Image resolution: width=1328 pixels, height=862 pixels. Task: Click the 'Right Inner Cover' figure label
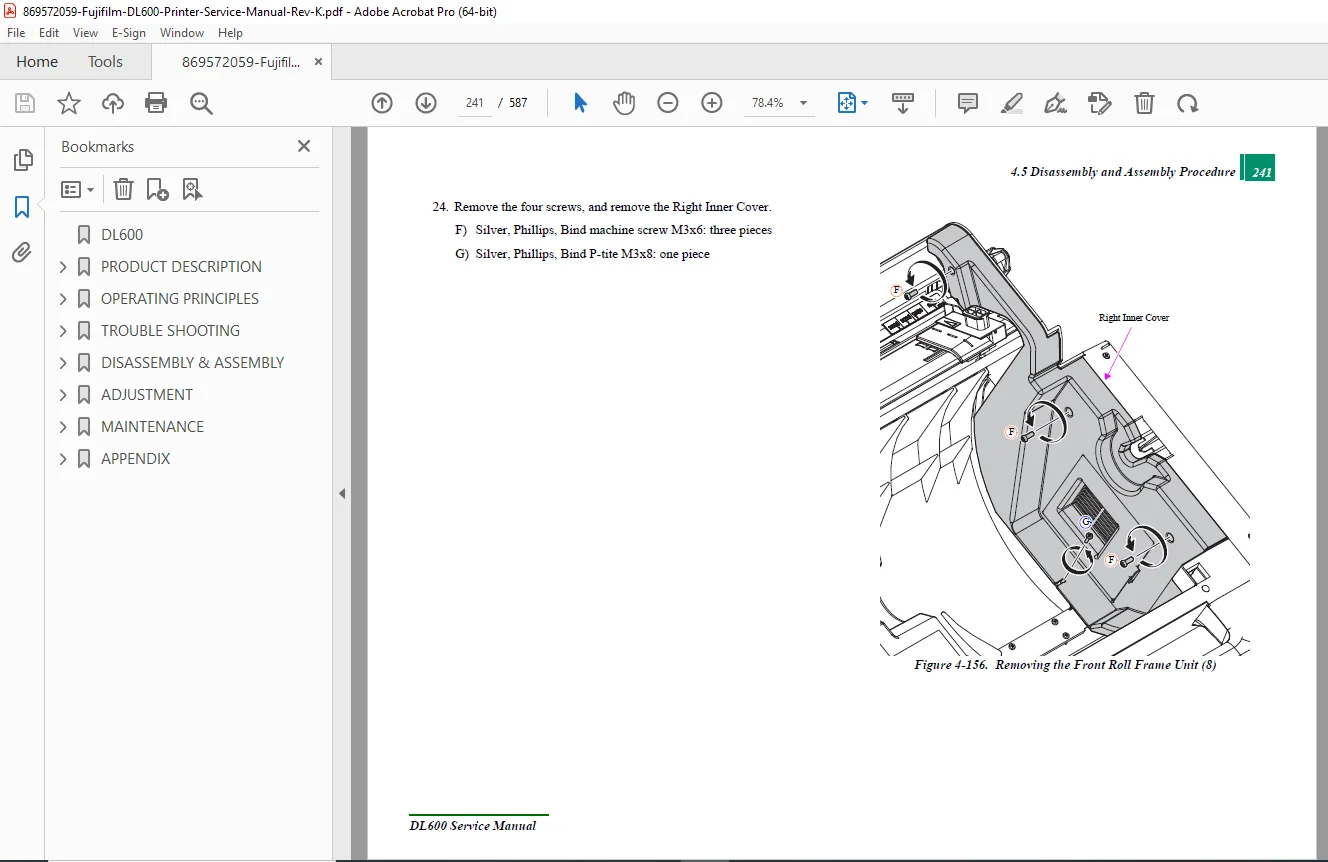pyautogui.click(x=1133, y=318)
